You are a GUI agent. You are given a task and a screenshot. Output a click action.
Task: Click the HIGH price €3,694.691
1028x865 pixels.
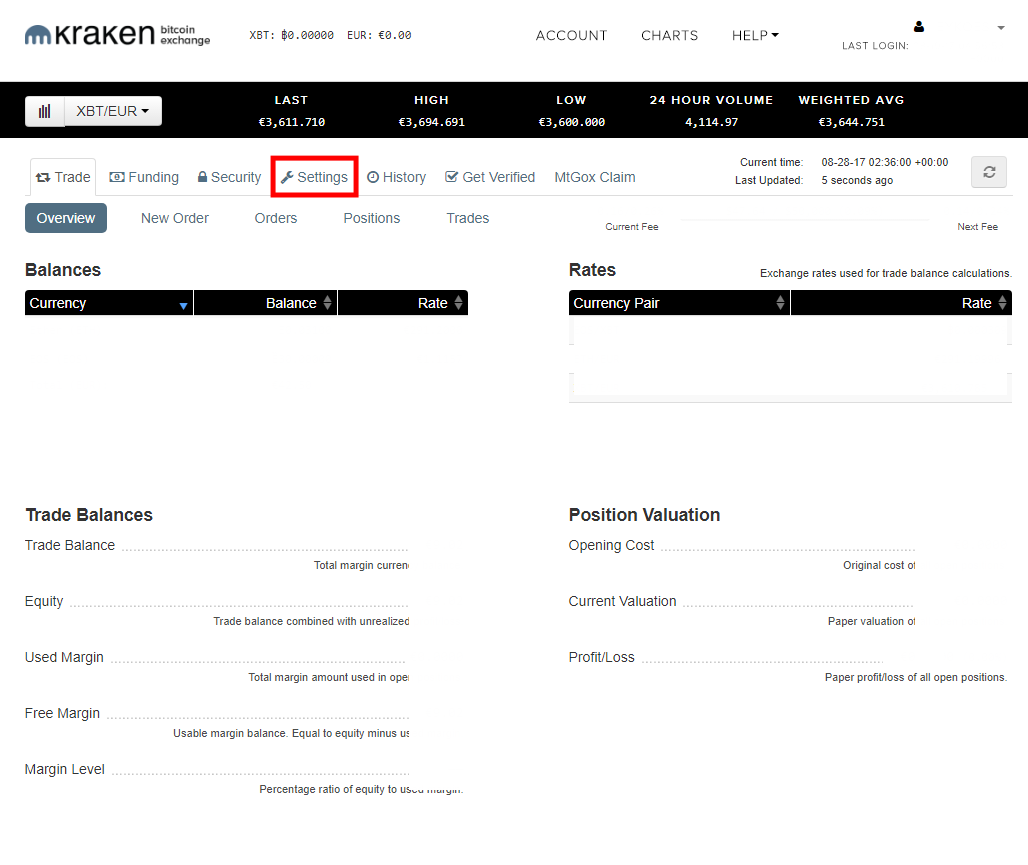(x=431, y=122)
